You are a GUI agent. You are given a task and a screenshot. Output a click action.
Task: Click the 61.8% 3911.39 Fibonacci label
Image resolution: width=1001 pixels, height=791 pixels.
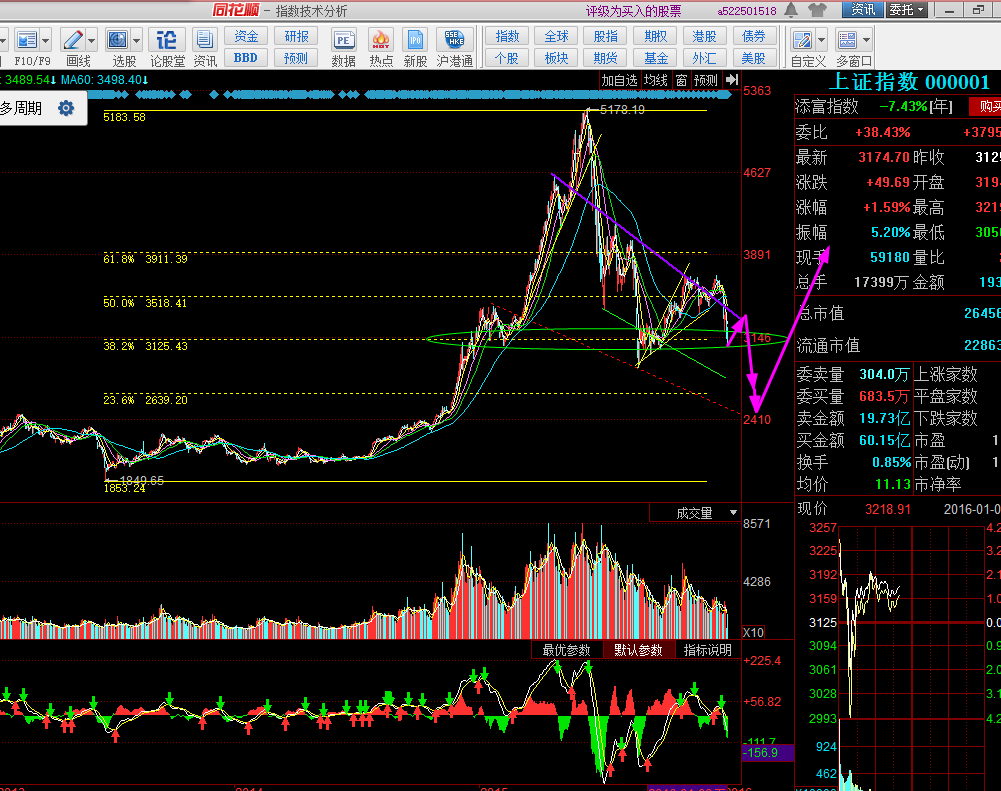[x=146, y=259]
